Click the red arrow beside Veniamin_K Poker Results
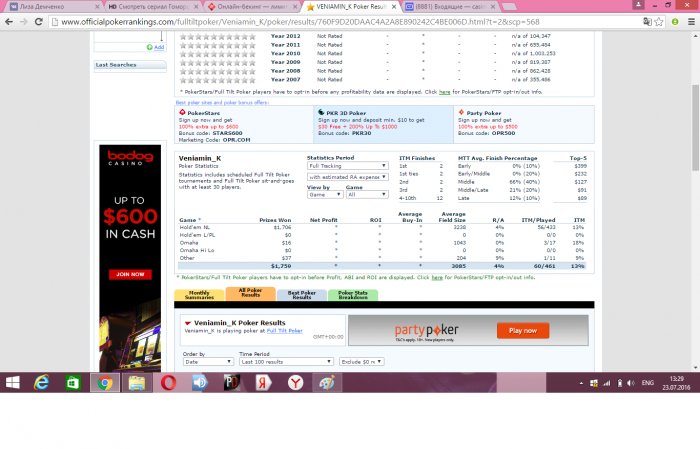This screenshot has height=449, width=700. [x=188, y=323]
